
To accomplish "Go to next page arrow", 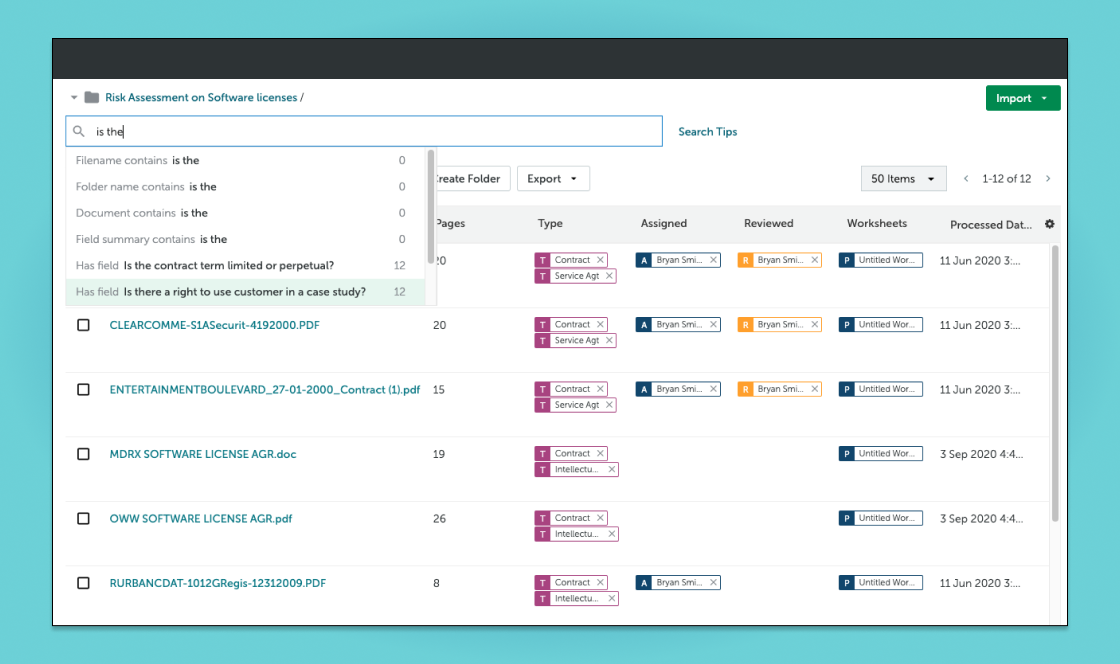I will (x=1048, y=179).
